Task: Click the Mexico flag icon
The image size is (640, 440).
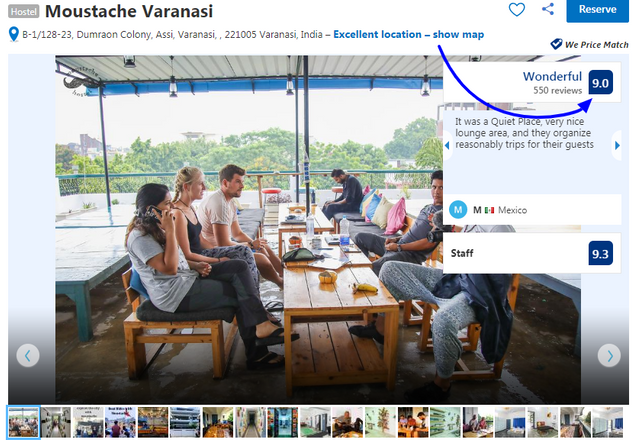Action: 489,210
